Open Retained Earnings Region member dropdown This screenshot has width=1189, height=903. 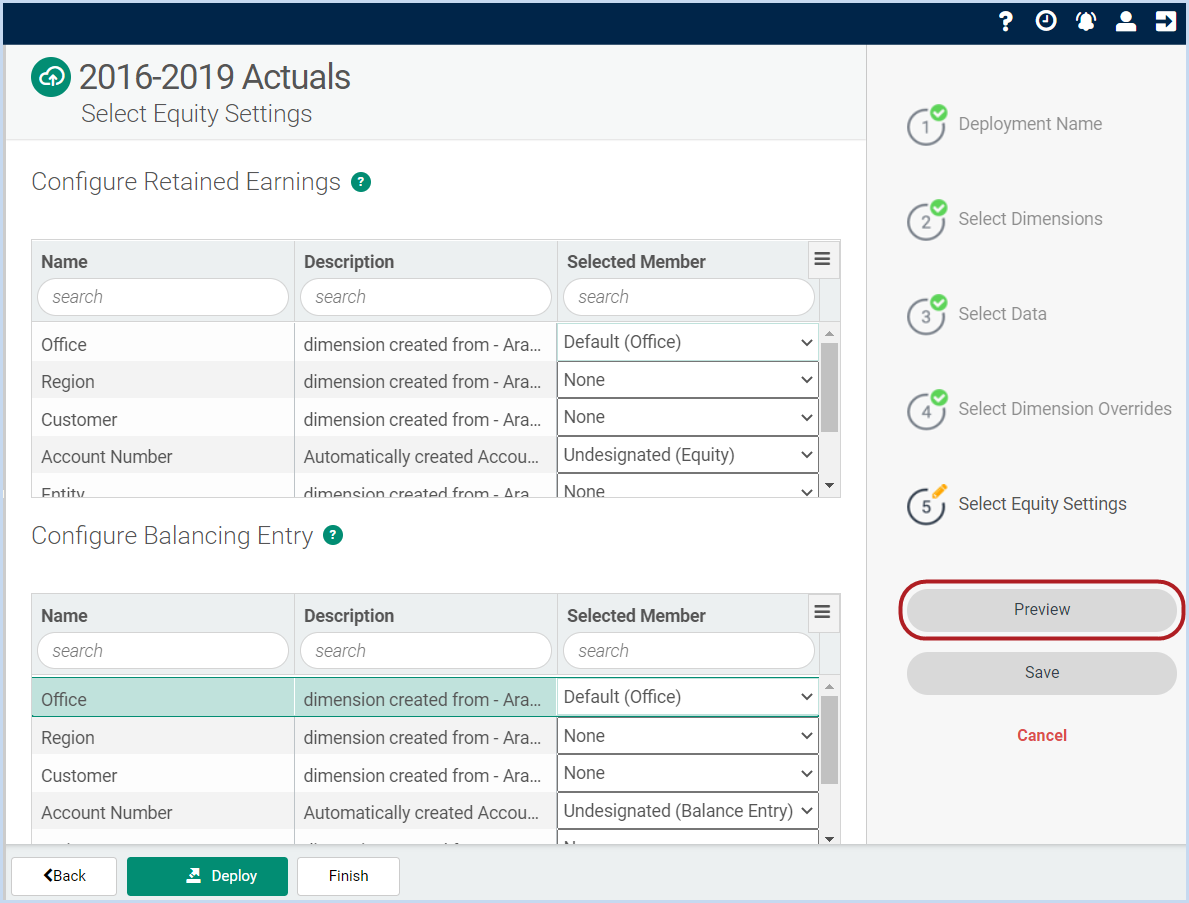(x=688, y=380)
